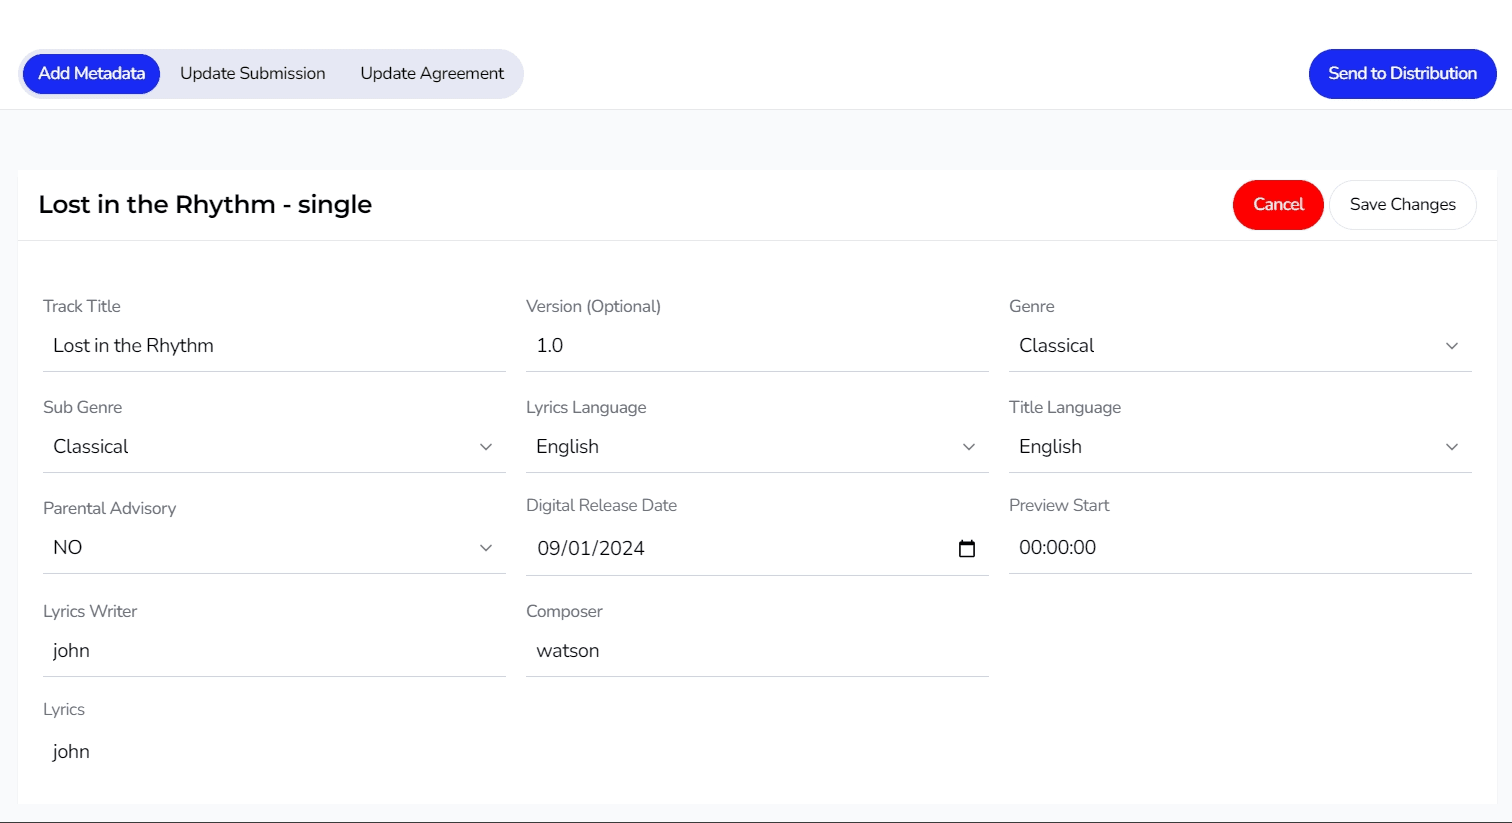Viewport: 1512px width, 823px height.
Task: Click the Version (Optional) input field
Action: pos(757,346)
